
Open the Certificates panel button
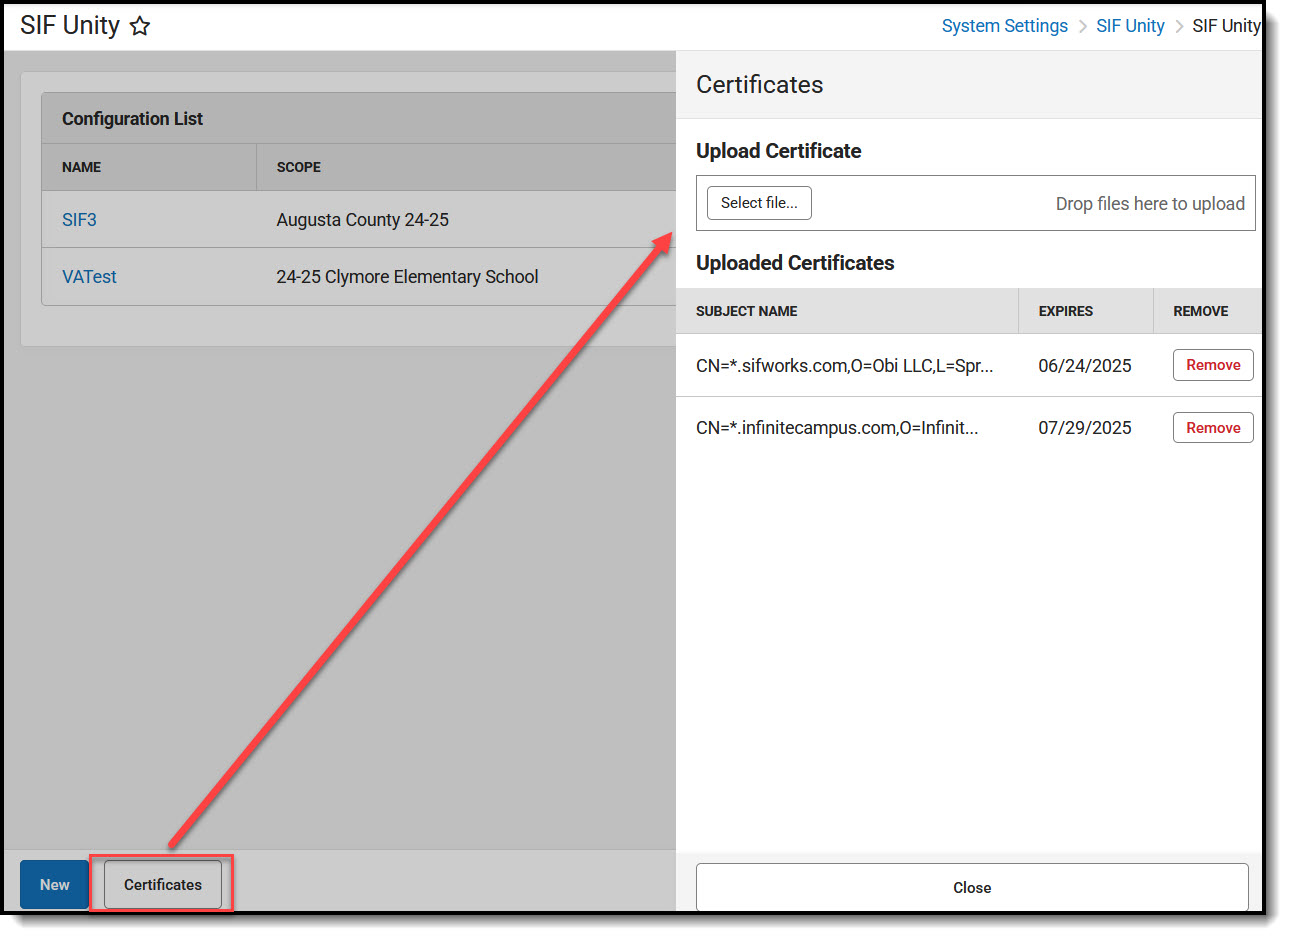[163, 885]
